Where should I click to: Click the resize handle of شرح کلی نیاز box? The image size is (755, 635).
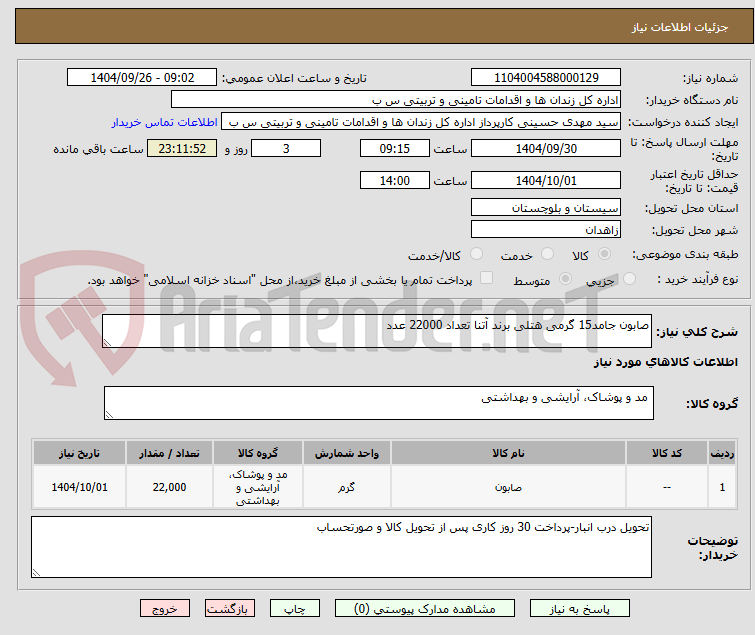click(107, 343)
